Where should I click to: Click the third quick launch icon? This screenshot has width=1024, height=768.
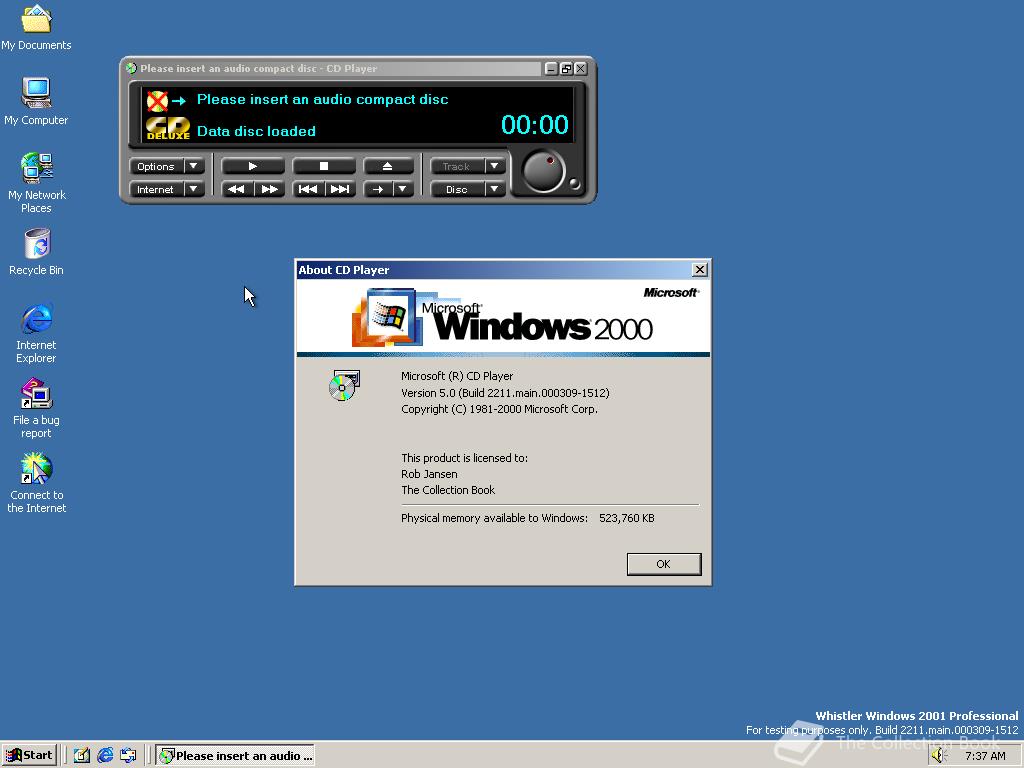pyautogui.click(x=128, y=756)
